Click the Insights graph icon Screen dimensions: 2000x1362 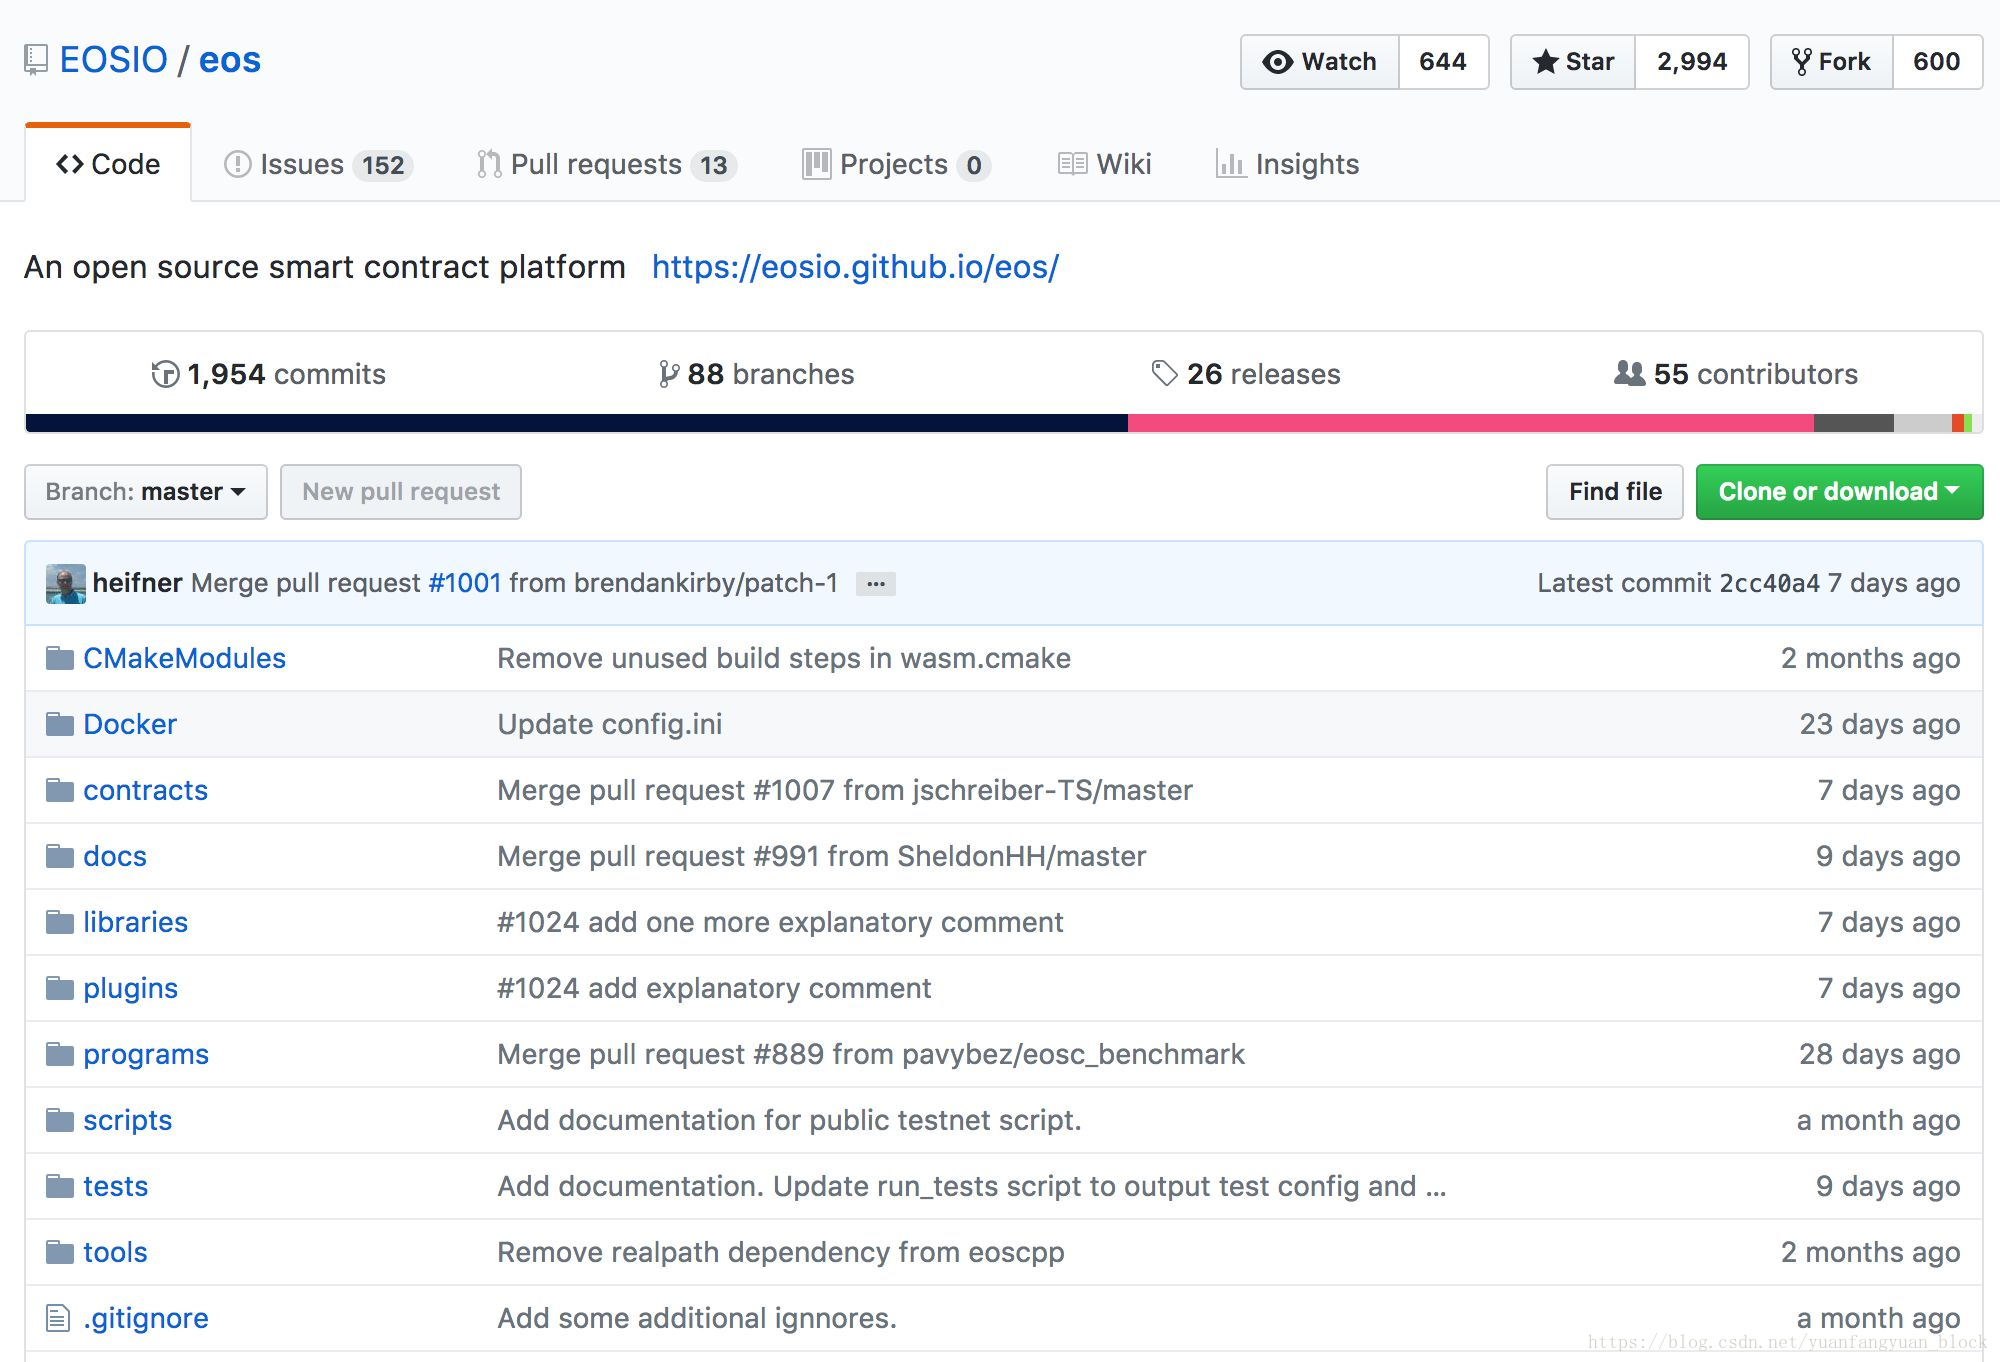coord(1230,164)
